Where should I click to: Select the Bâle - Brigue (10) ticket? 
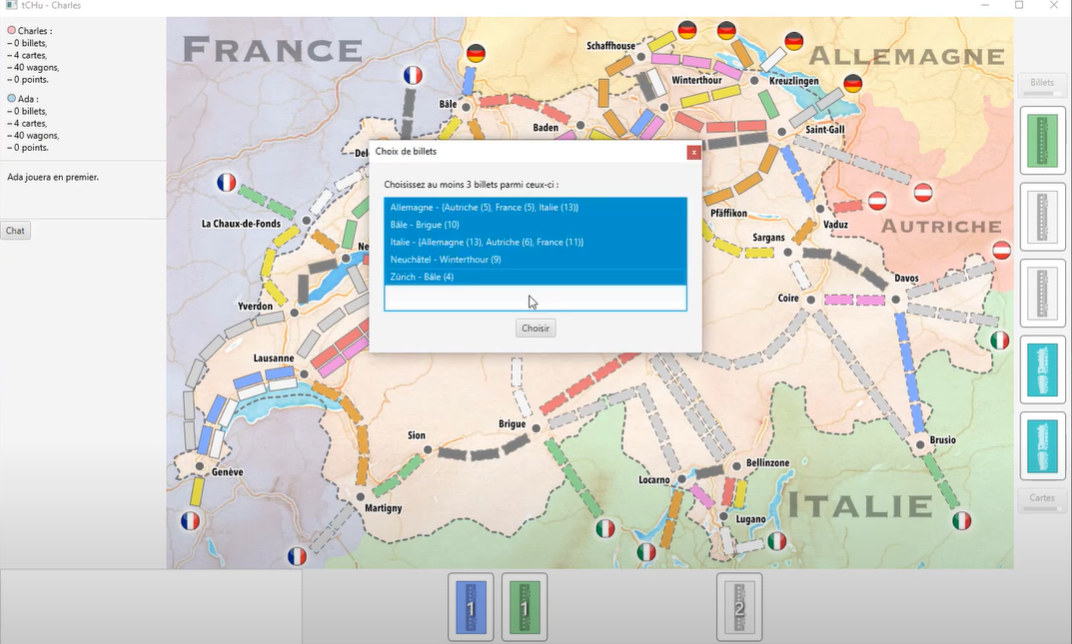tap(535, 224)
